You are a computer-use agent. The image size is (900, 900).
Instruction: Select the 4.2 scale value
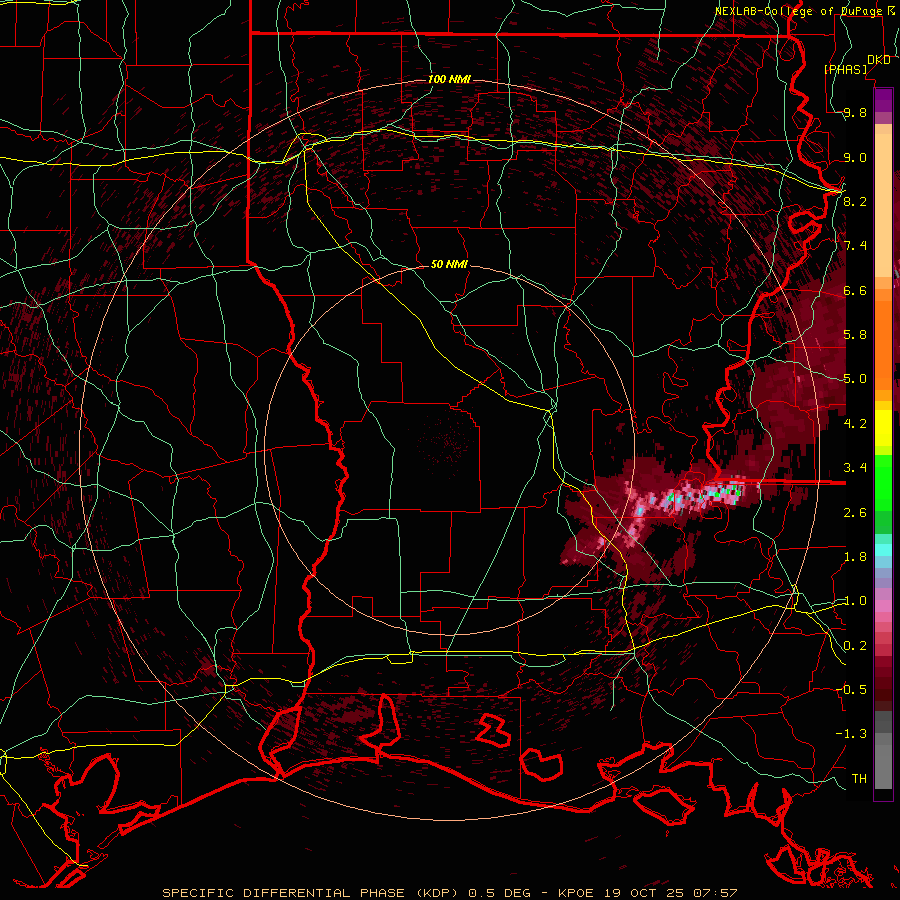855,424
